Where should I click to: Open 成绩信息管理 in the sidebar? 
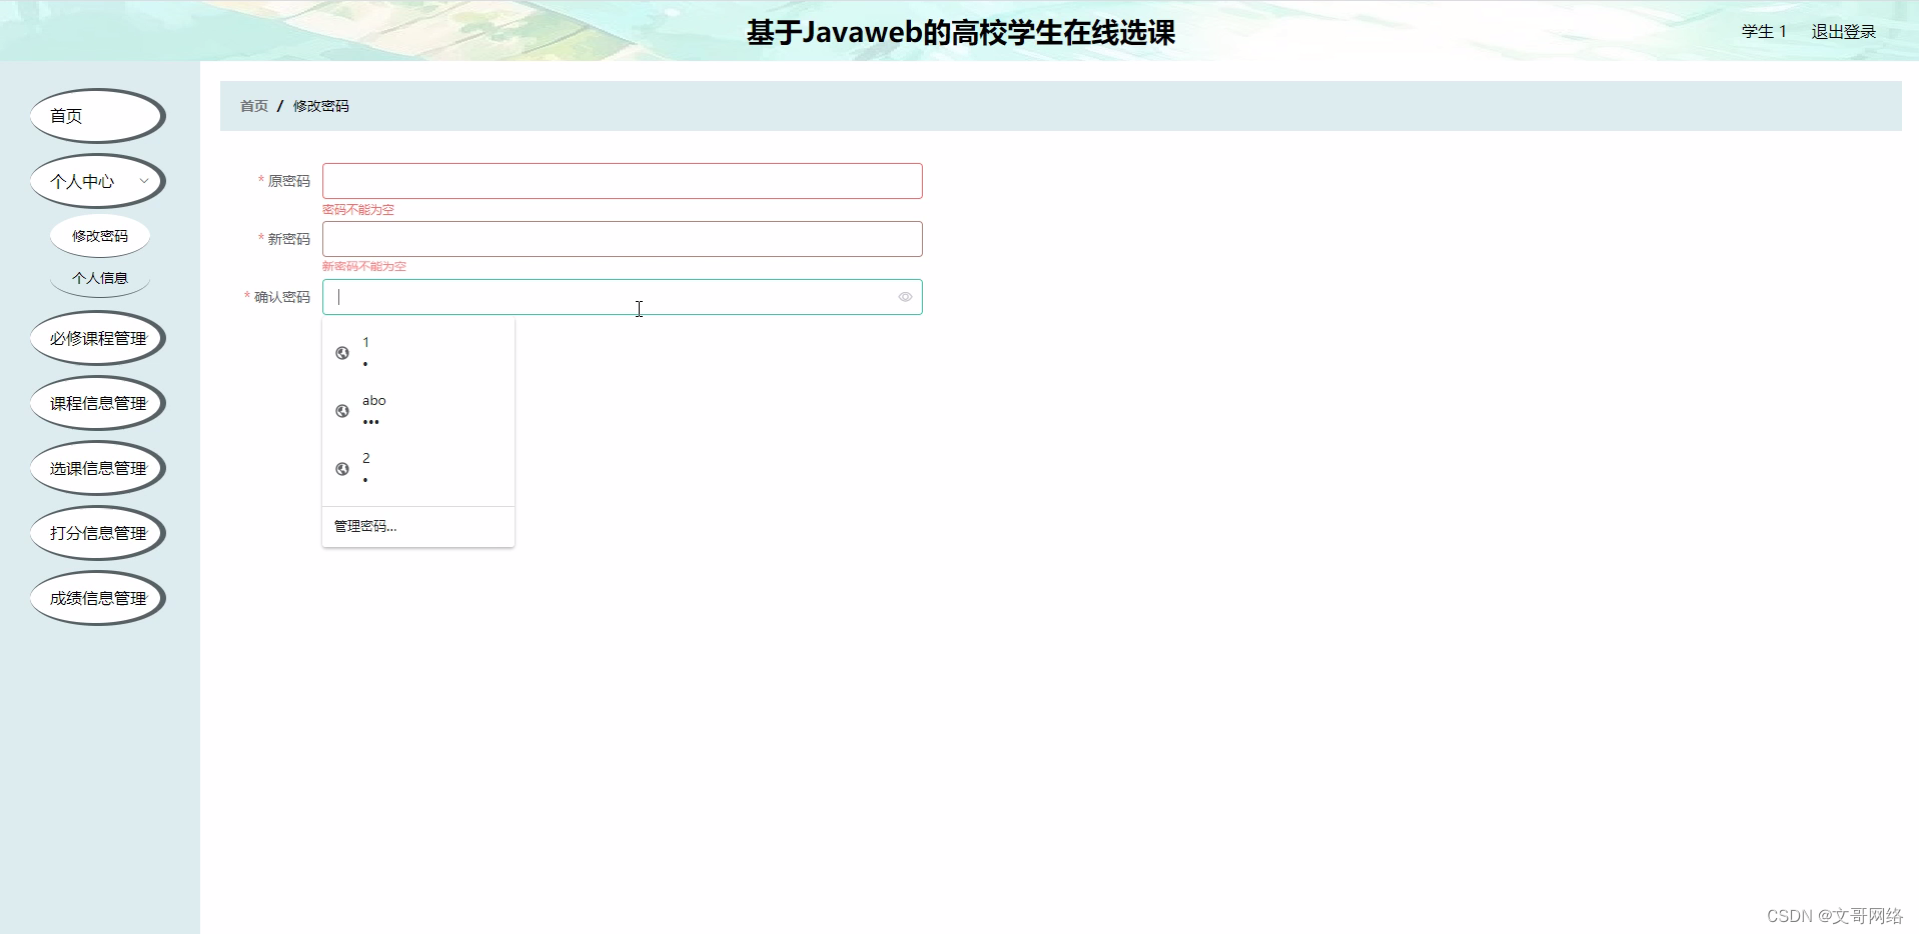[97, 597]
